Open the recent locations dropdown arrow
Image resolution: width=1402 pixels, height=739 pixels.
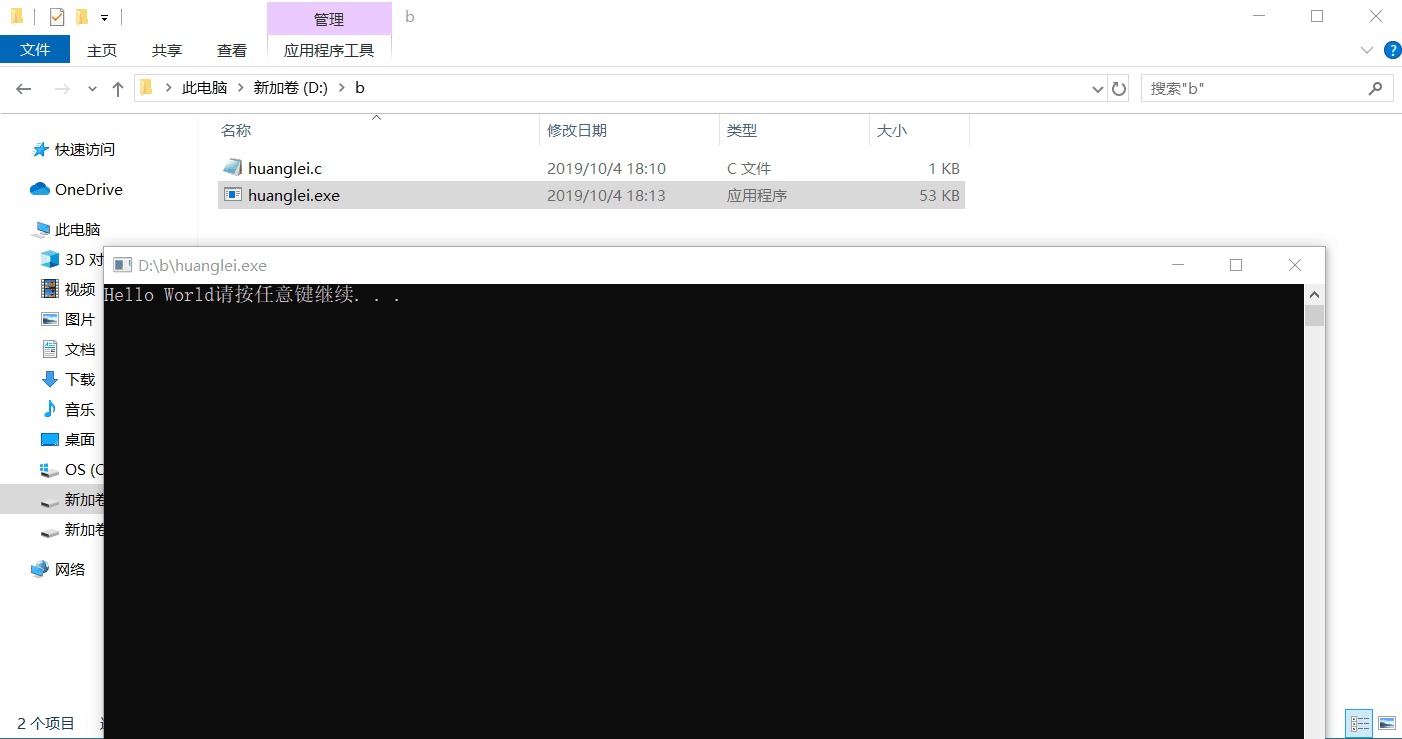(x=92, y=89)
